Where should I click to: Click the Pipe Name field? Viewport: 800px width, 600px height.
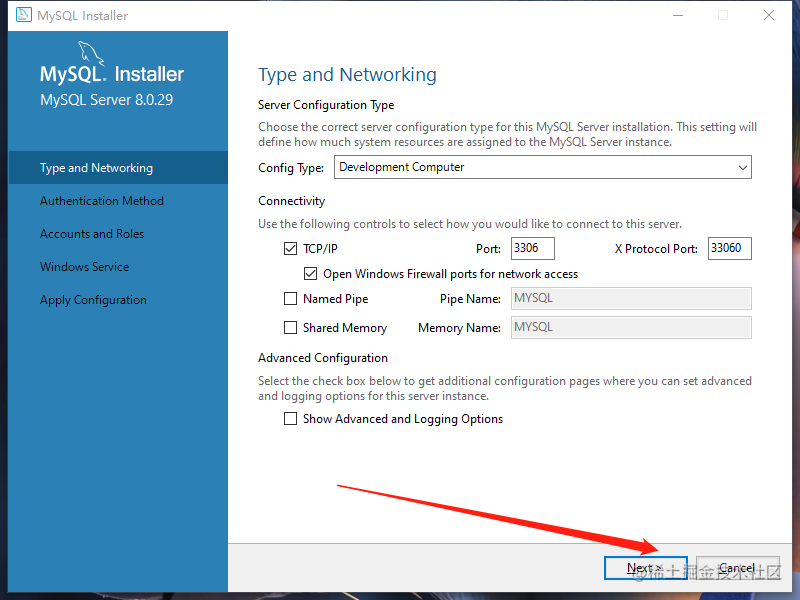pos(631,298)
